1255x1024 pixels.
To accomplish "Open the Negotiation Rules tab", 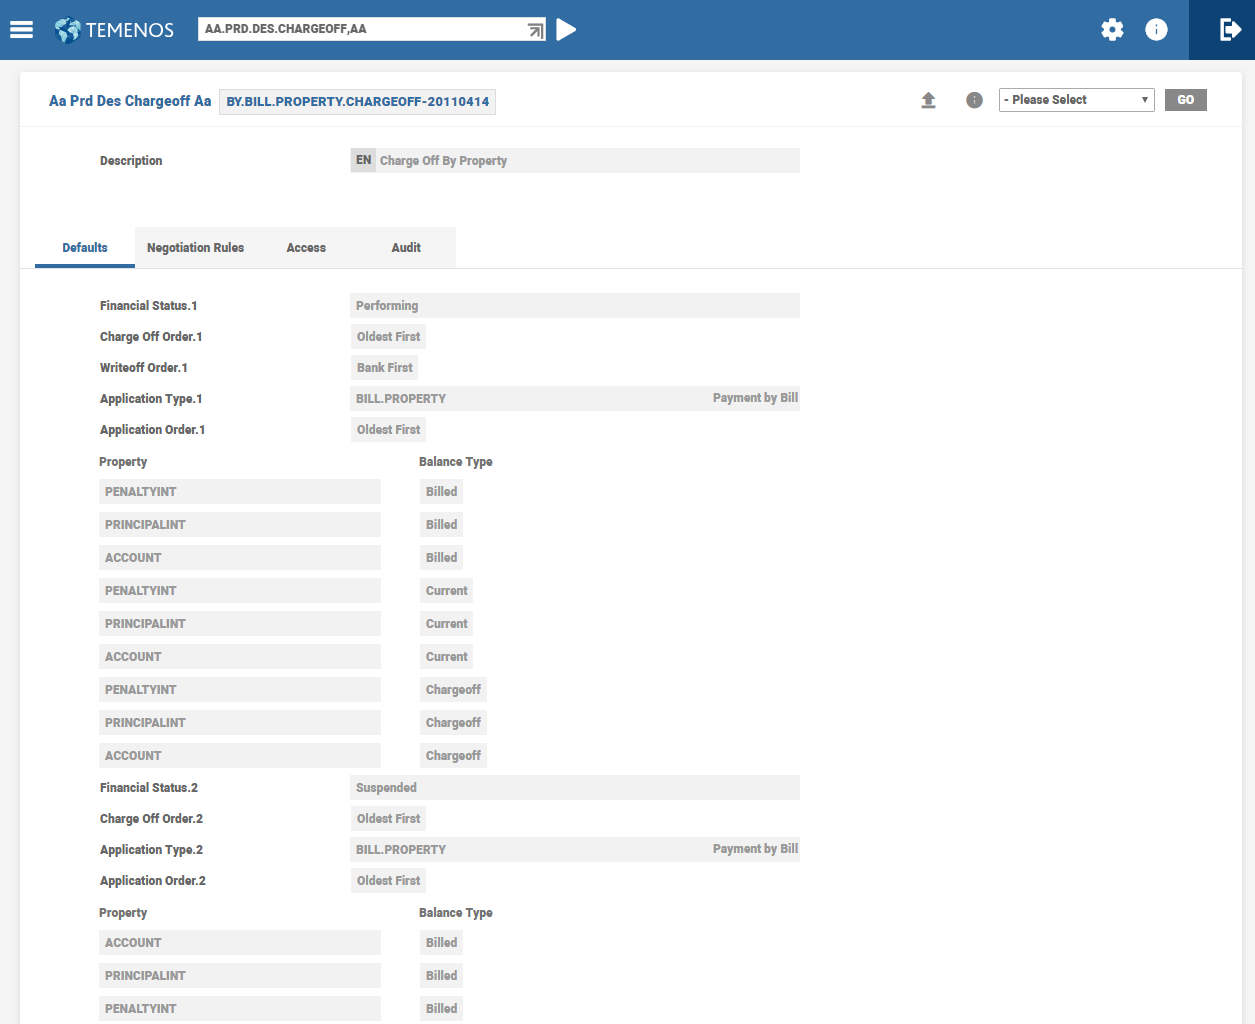I will tap(195, 248).
